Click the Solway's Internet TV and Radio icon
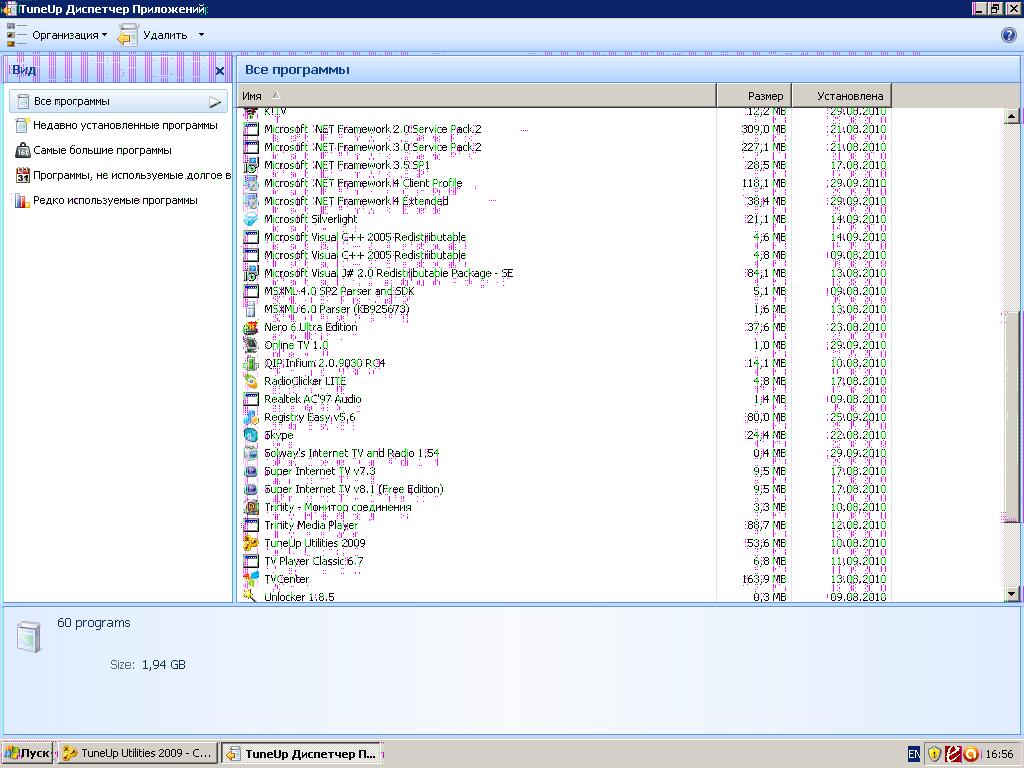The height and width of the screenshot is (768, 1024). pyautogui.click(x=251, y=453)
